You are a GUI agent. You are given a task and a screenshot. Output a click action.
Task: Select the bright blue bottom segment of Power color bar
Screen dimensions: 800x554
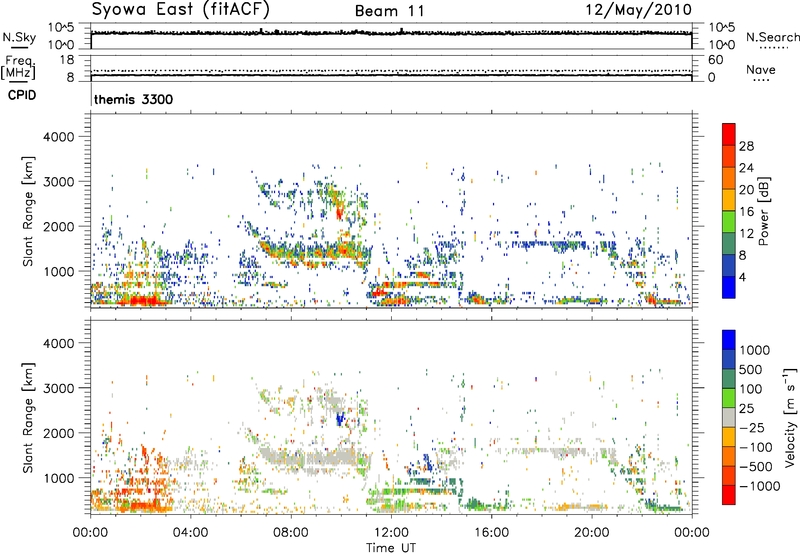tap(729, 287)
